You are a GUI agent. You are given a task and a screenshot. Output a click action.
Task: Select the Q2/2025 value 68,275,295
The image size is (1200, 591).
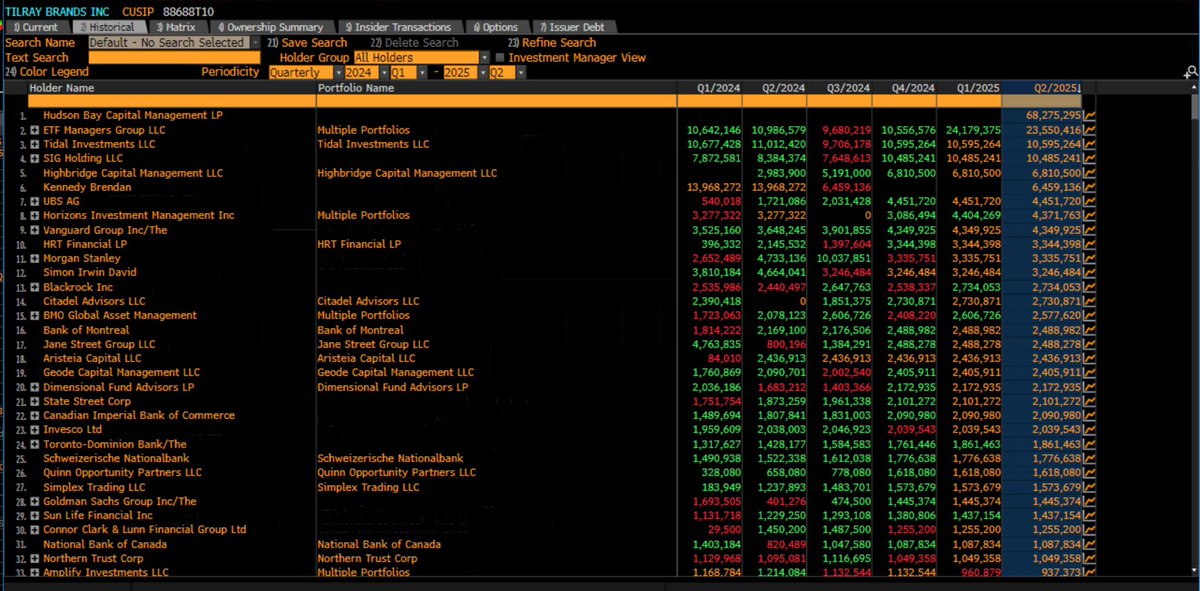[1054, 116]
